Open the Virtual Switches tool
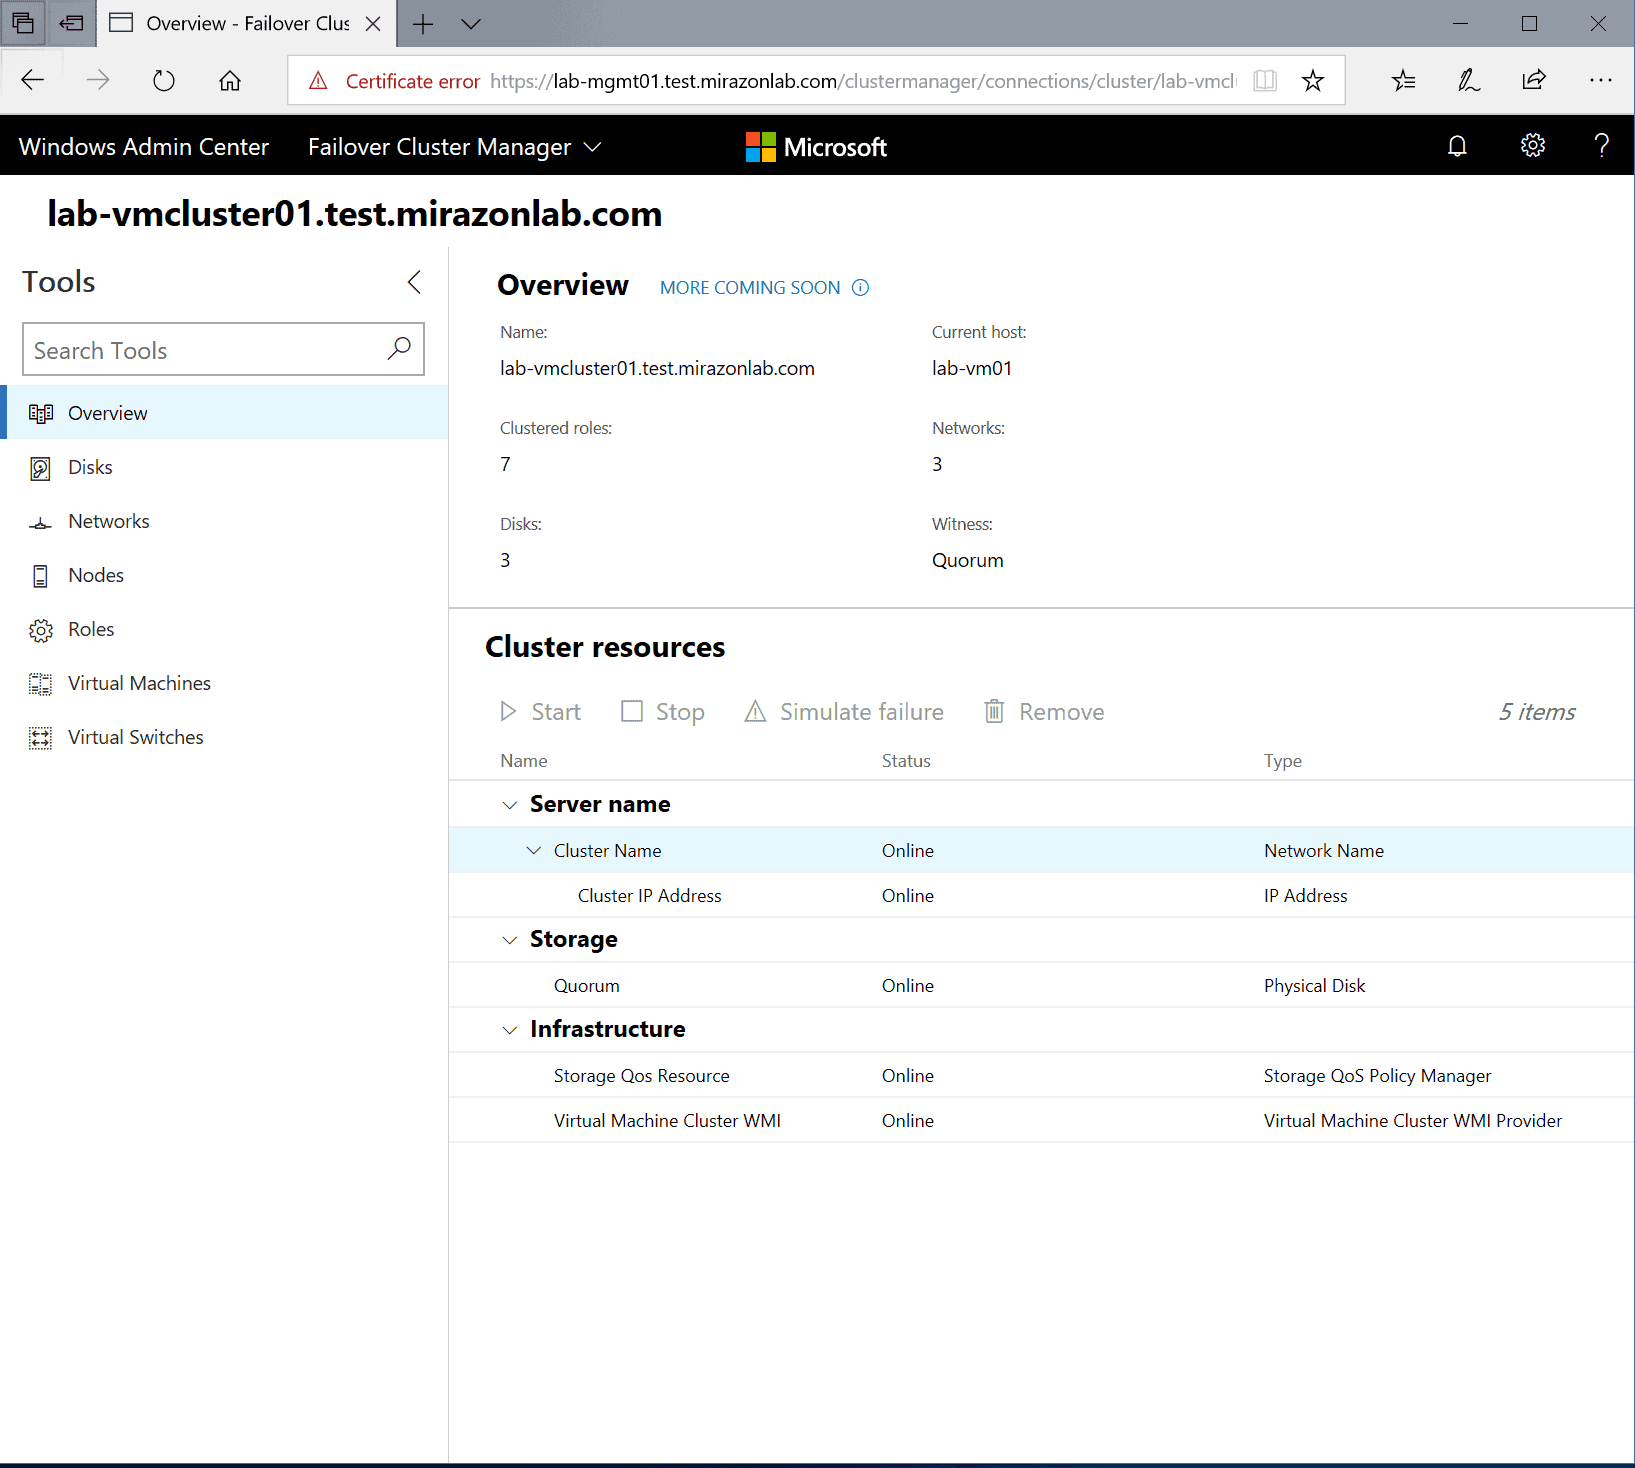This screenshot has height=1468, width=1635. tap(134, 737)
